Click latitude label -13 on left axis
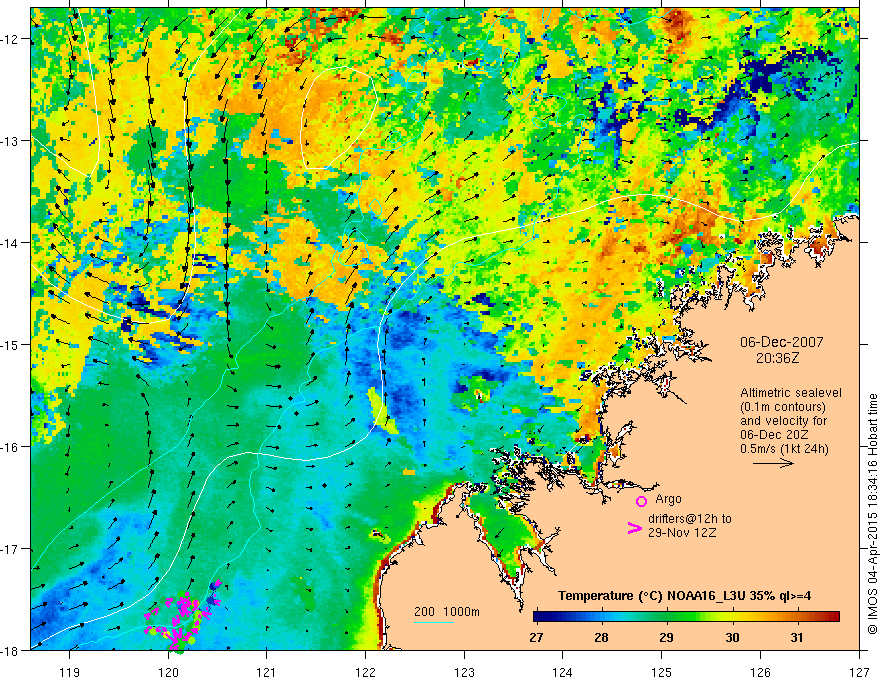The width and height of the screenshot is (880, 680). [x=9, y=141]
